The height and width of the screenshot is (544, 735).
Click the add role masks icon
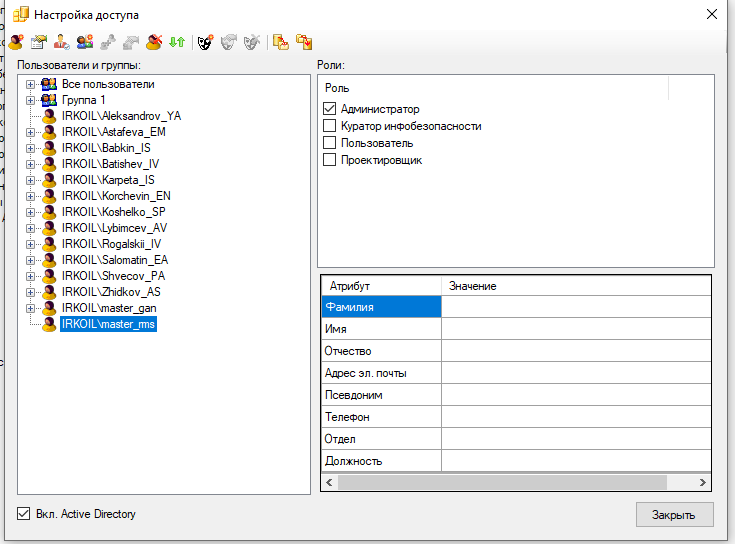click(205, 42)
